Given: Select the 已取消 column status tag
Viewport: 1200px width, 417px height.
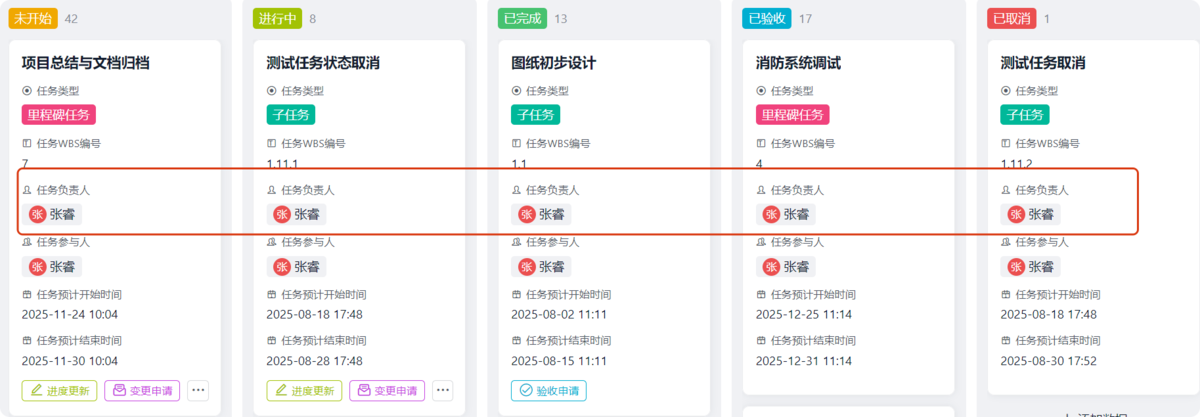Looking at the screenshot, I should tap(1012, 18).
